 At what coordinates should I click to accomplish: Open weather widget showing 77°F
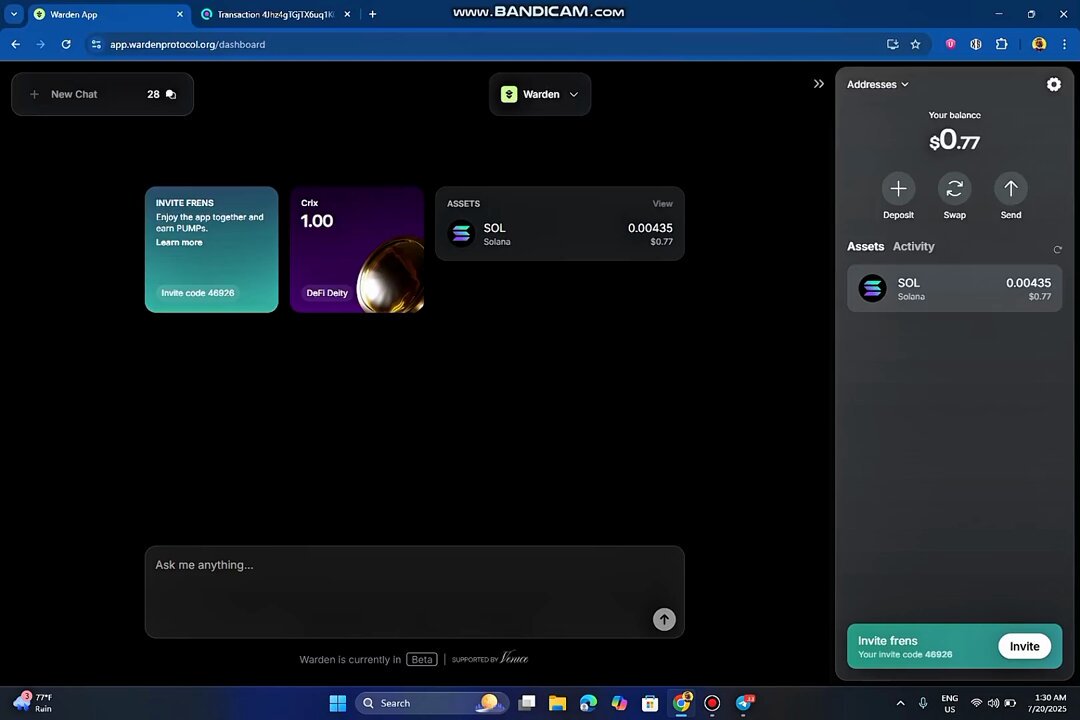tap(32, 703)
